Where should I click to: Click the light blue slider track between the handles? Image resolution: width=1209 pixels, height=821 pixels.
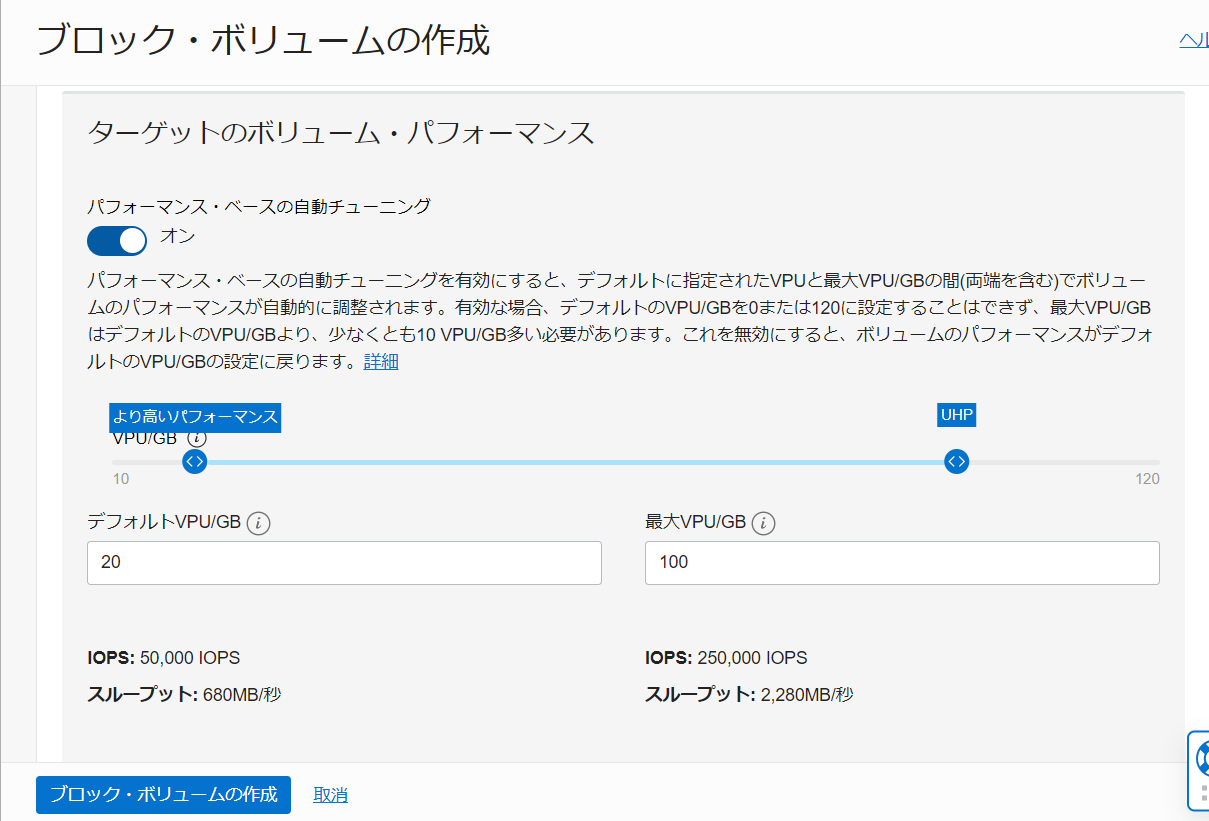[575, 462]
